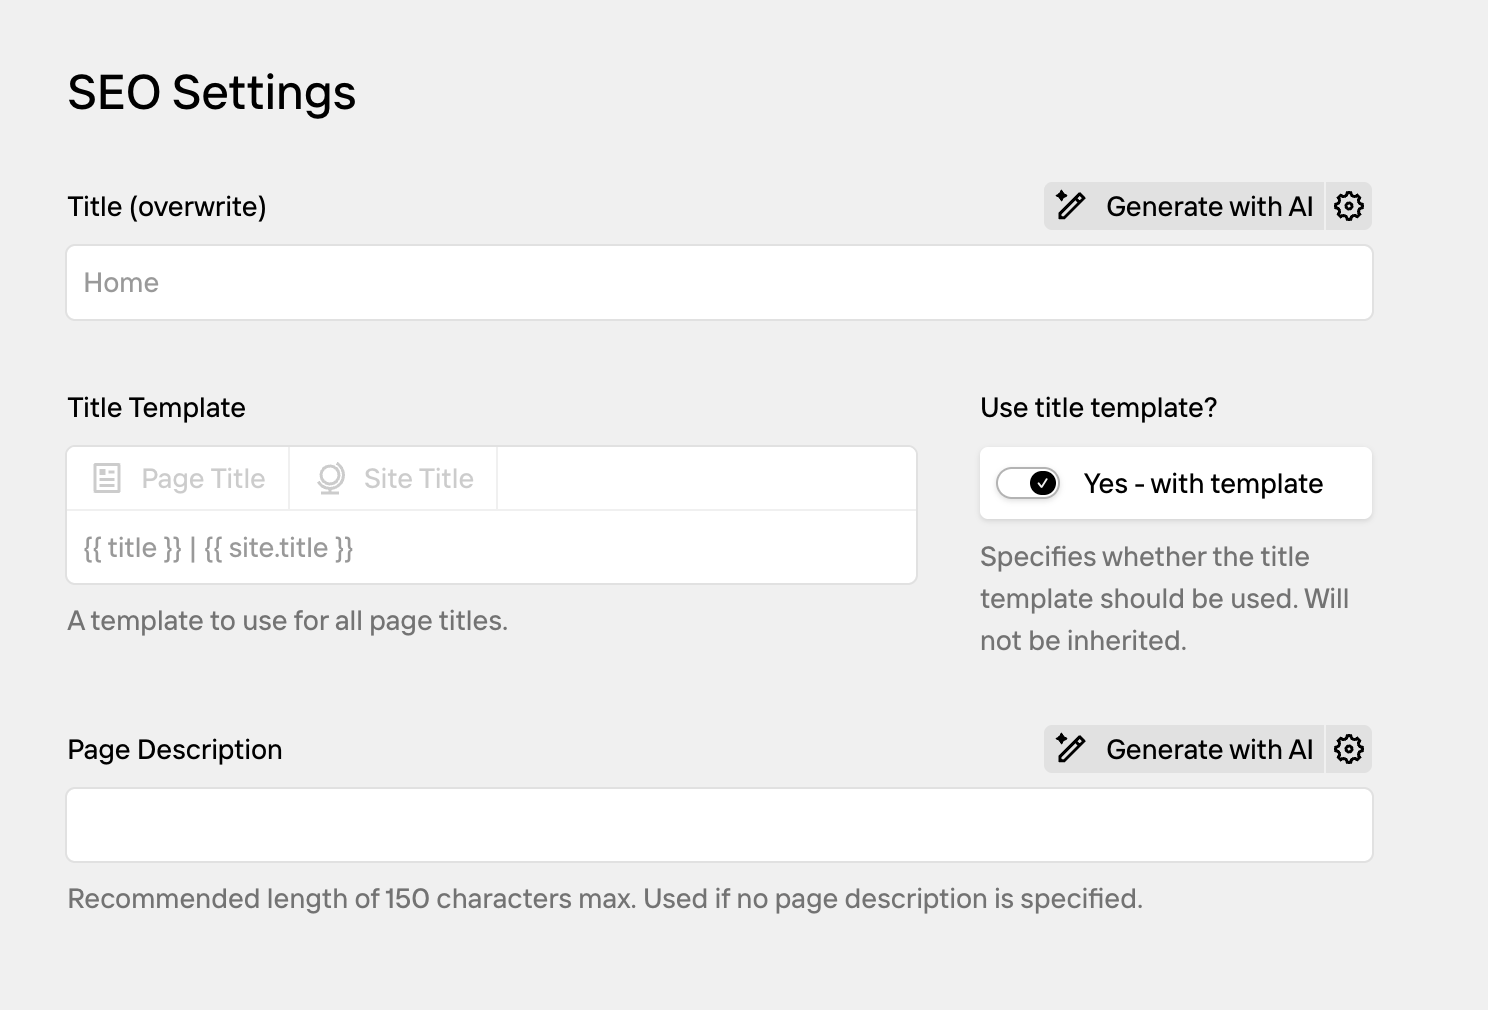Image resolution: width=1488 pixels, height=1010 pixels.
Task: Click the Title (overwrite) field label
Action: point(167,207)
